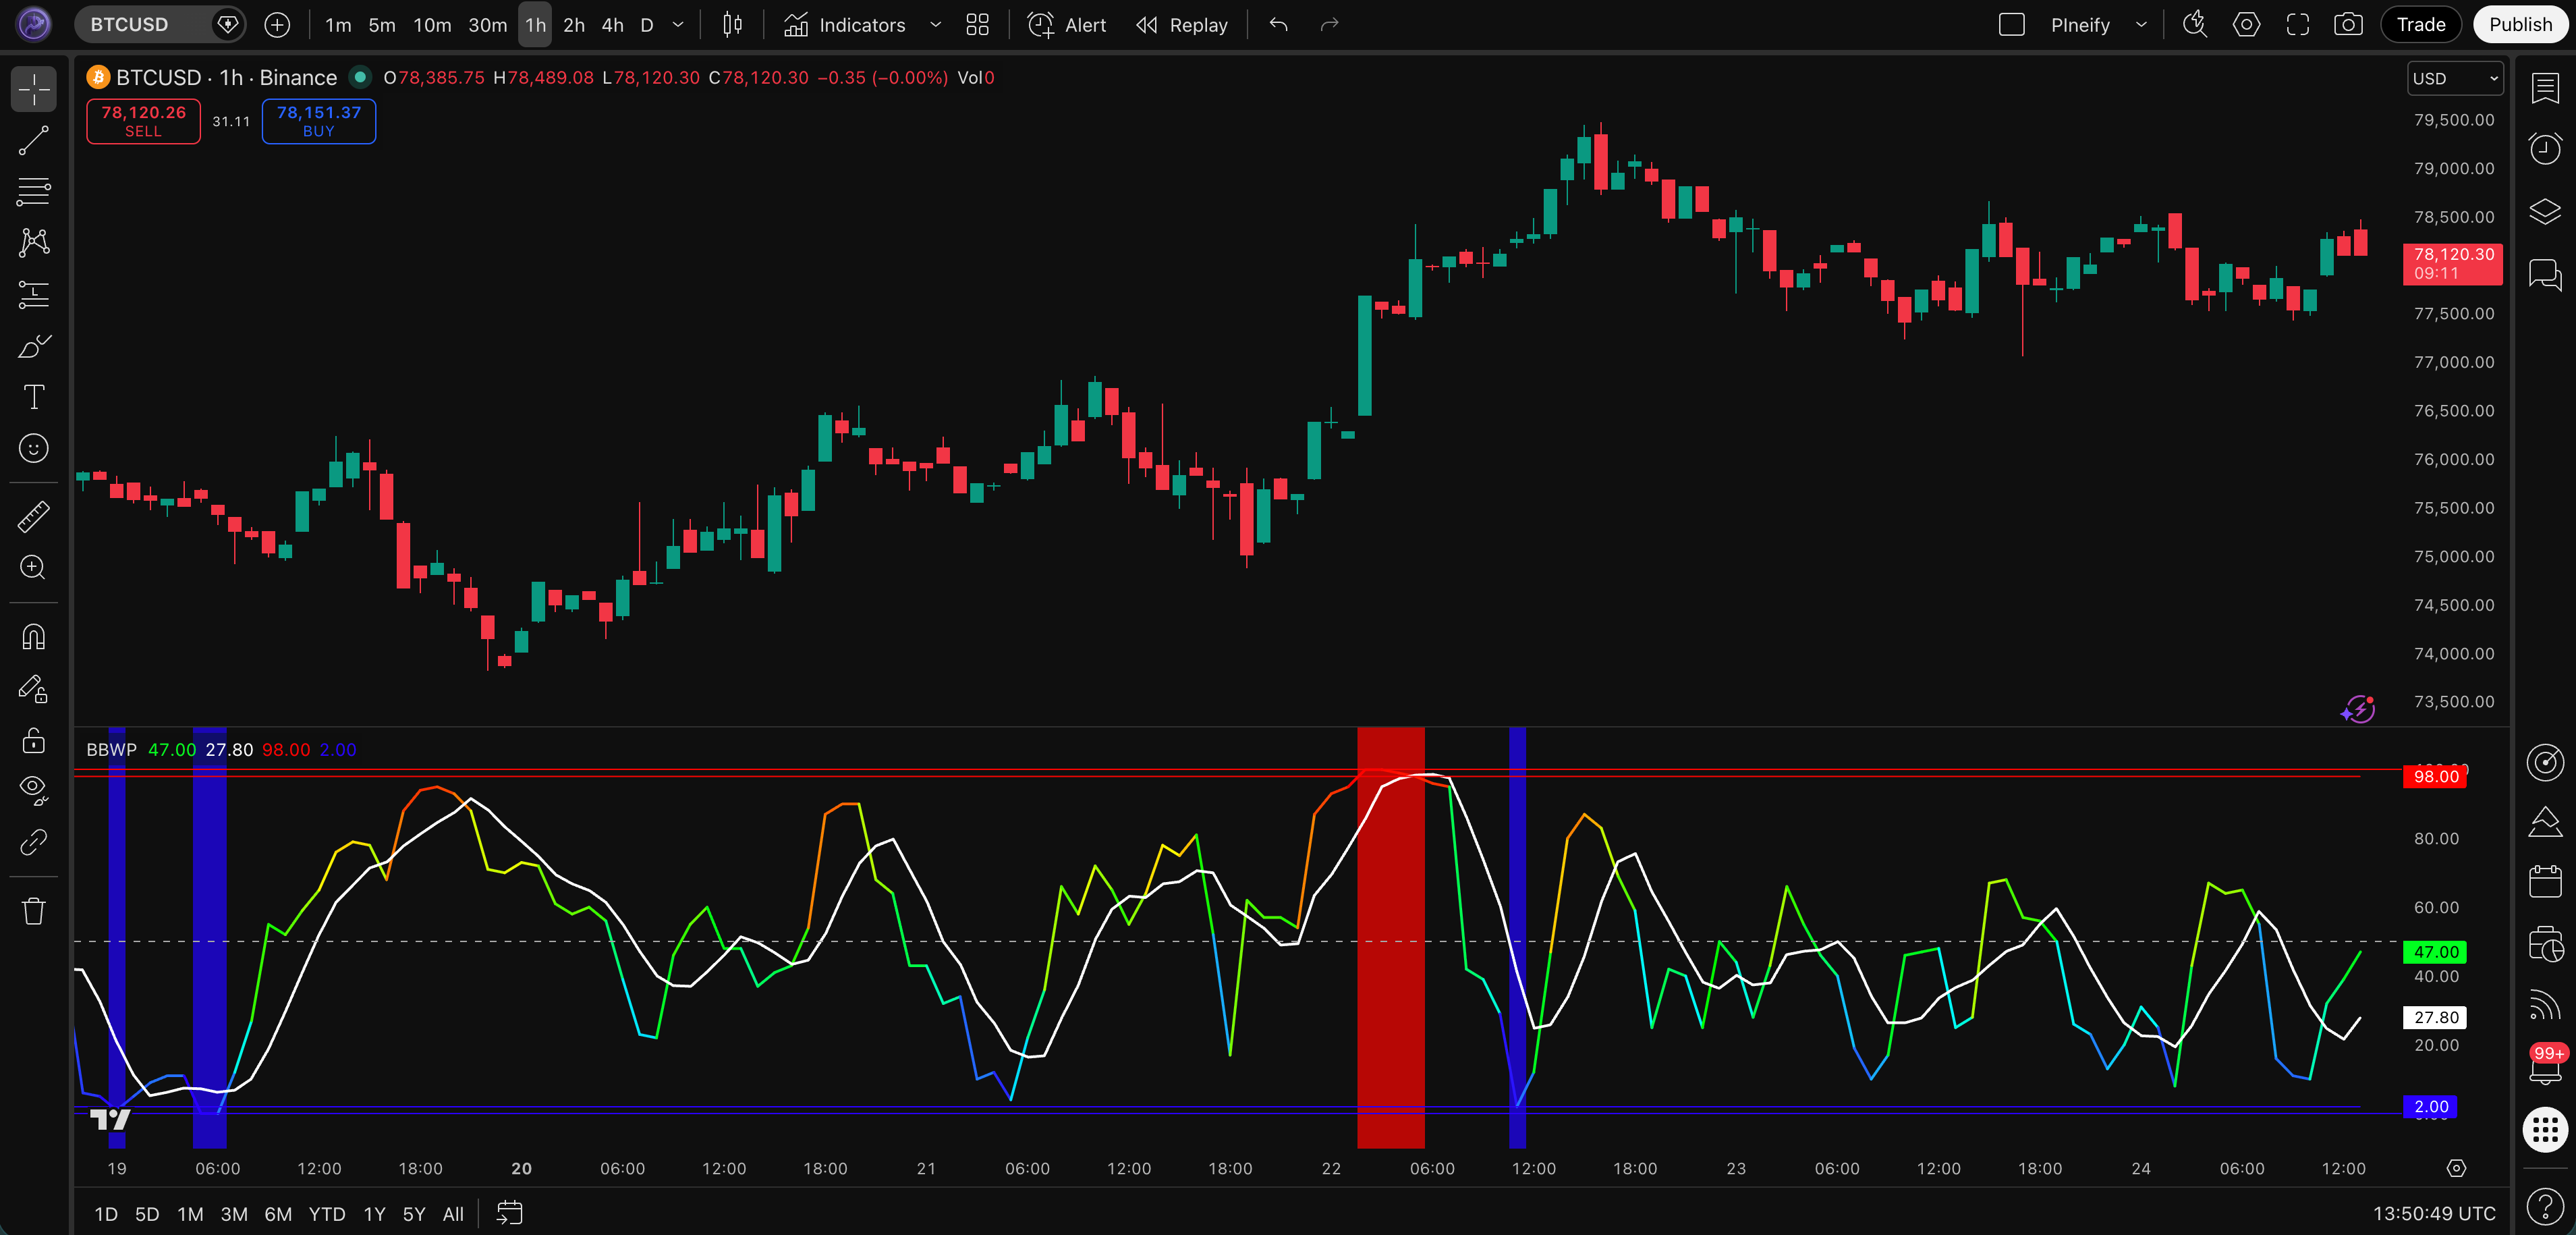The image size is (2576, 1235).
Task: Expand the Plneify layout dropdown
Action: [2141, 25]
